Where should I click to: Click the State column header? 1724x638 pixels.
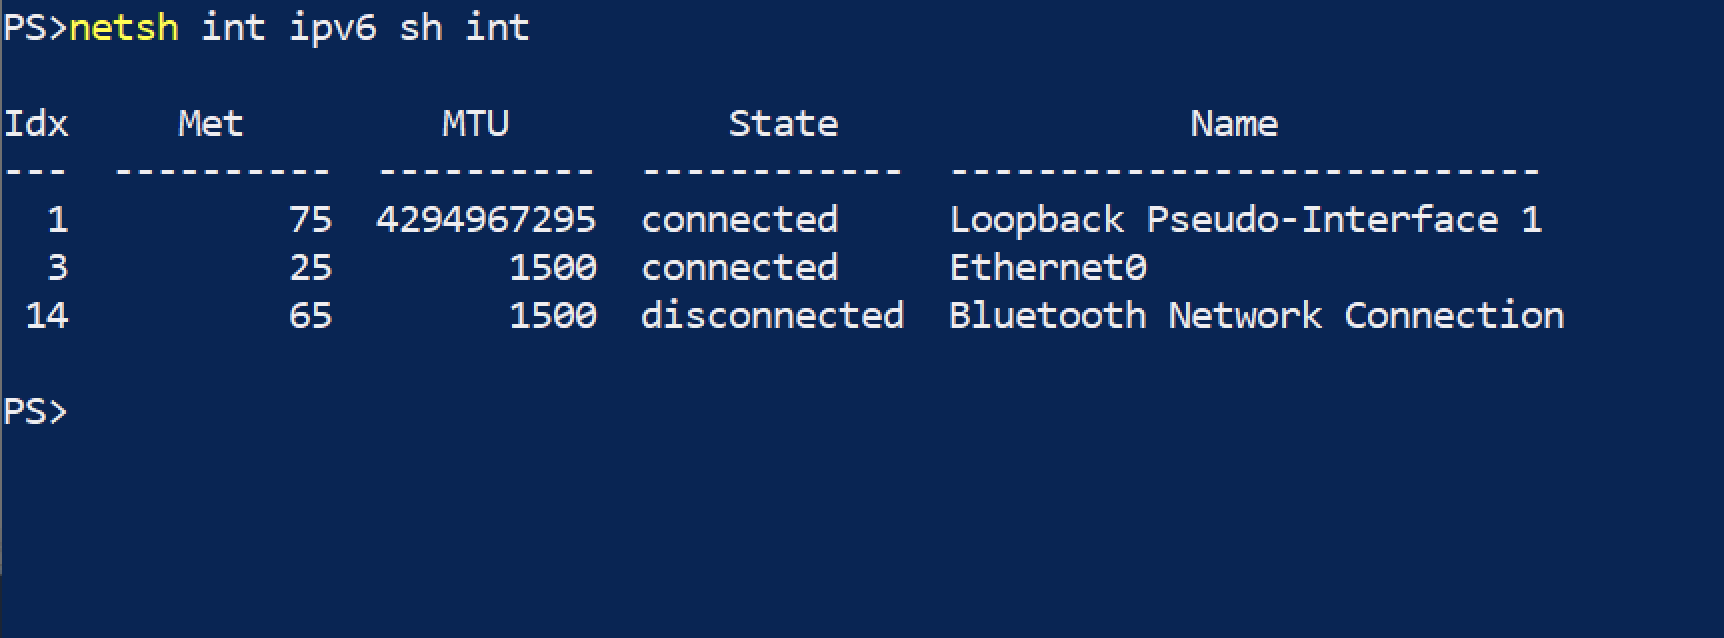coord(783,124)
